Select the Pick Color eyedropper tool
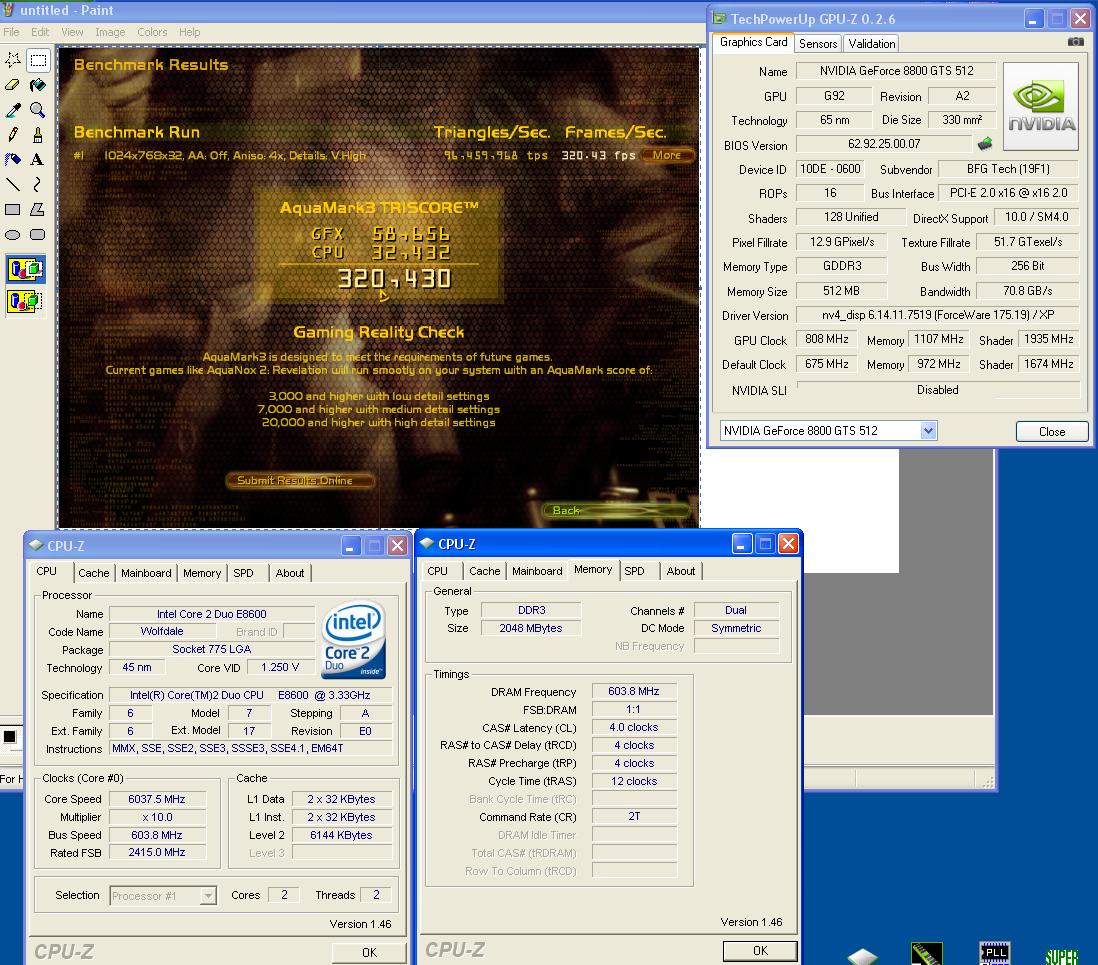The image size is (1098, 965). click(x=13, y=110)
